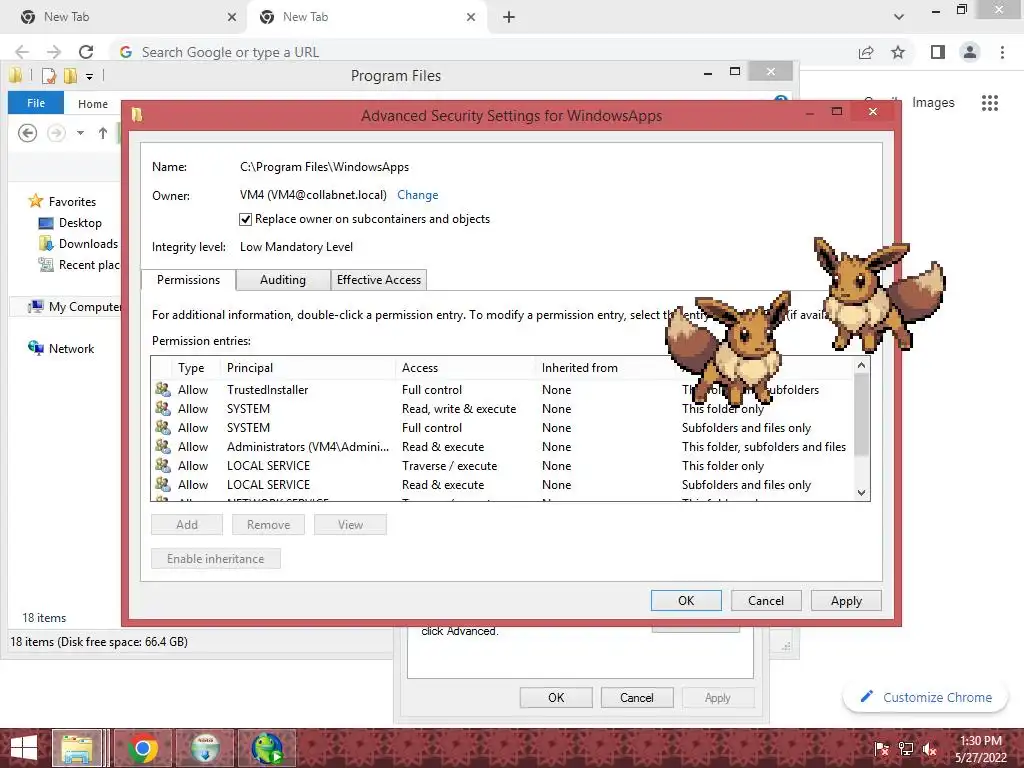Select LOCAL SERVICE Traverse / execute entry
The image size is (1024, 768).
click(x=503, y=466)
